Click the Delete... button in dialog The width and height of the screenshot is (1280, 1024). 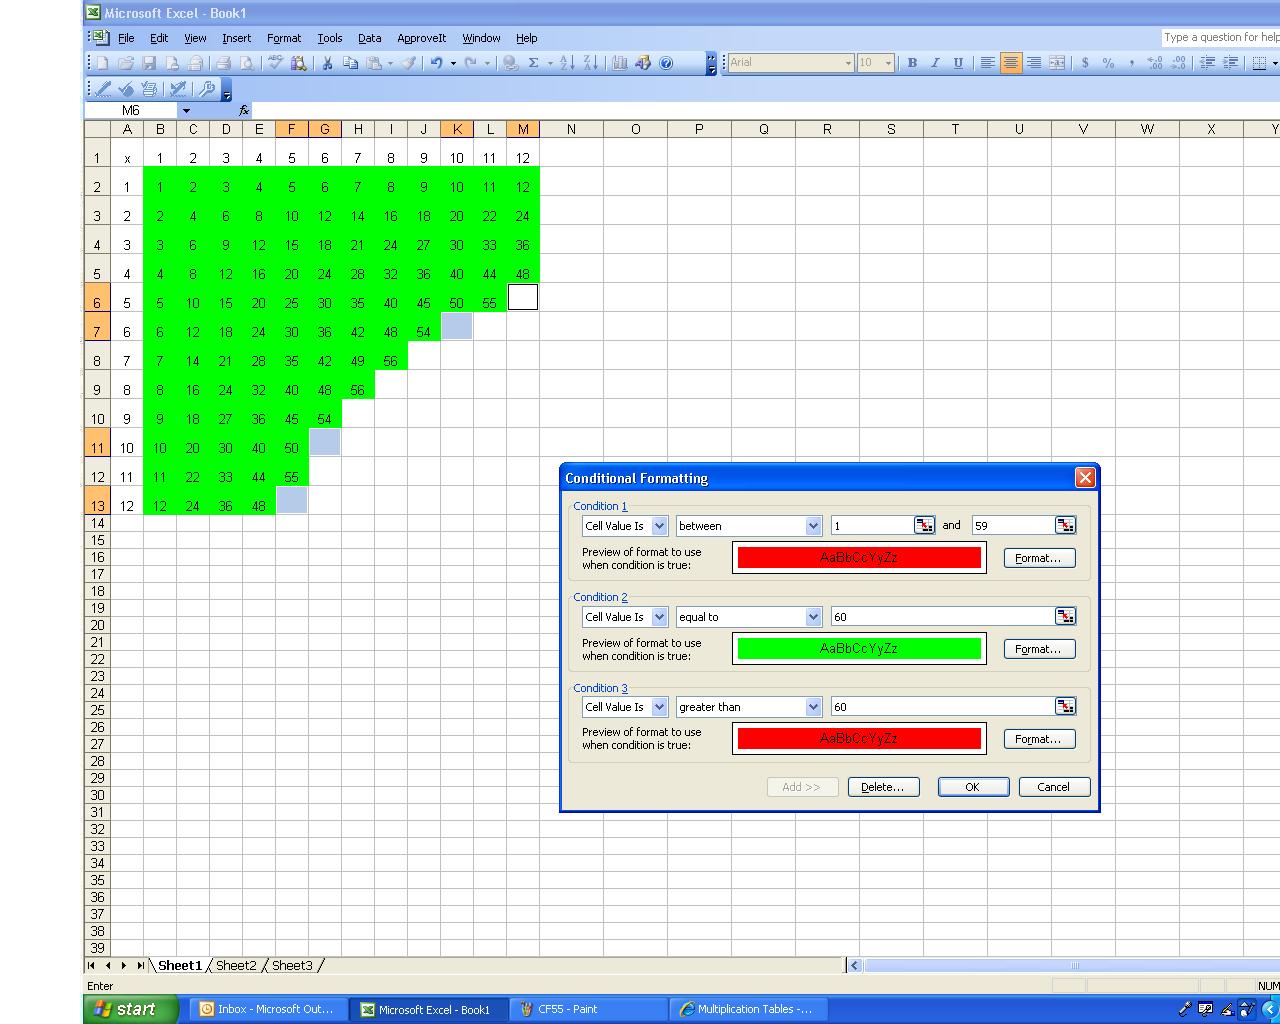[x=883, y=787]
